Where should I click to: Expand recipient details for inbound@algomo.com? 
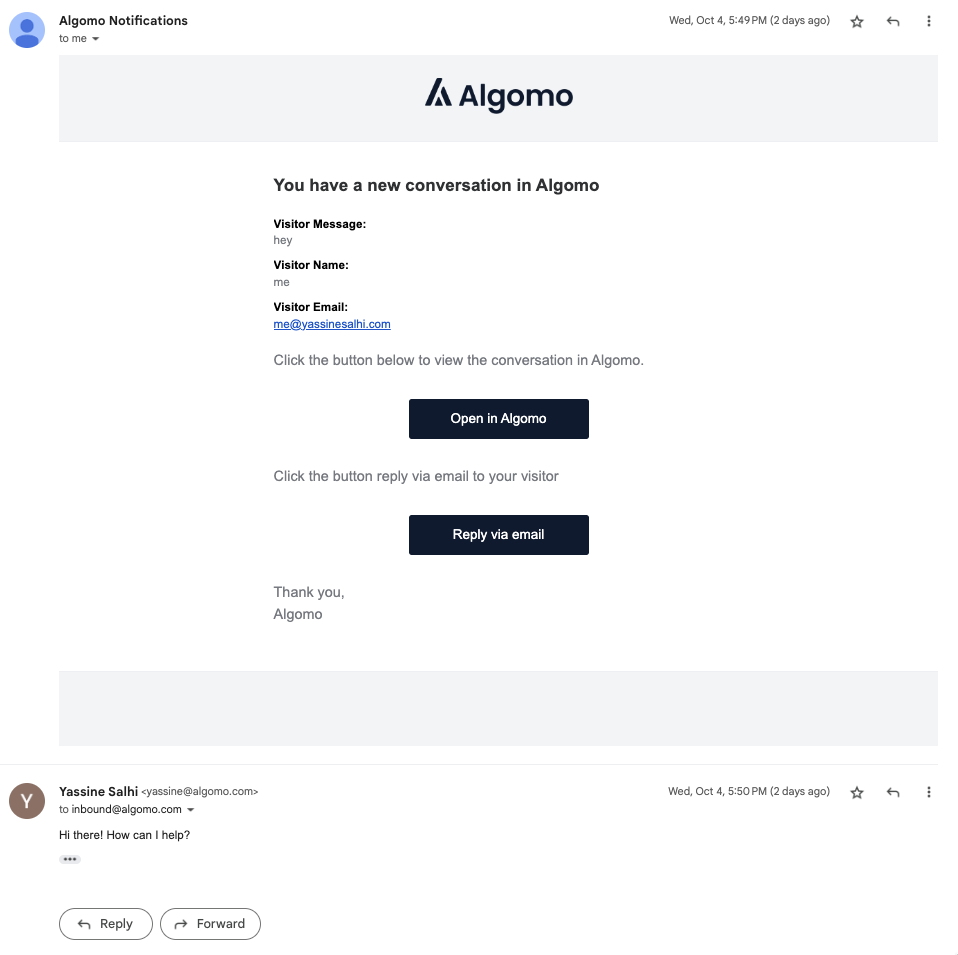coord(191,810)
